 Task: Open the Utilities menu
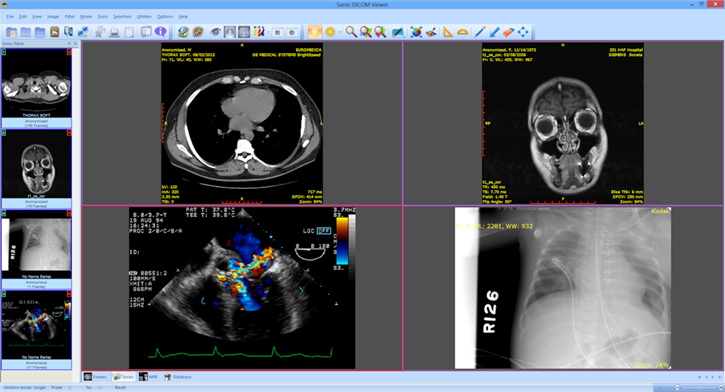[144, 17]
